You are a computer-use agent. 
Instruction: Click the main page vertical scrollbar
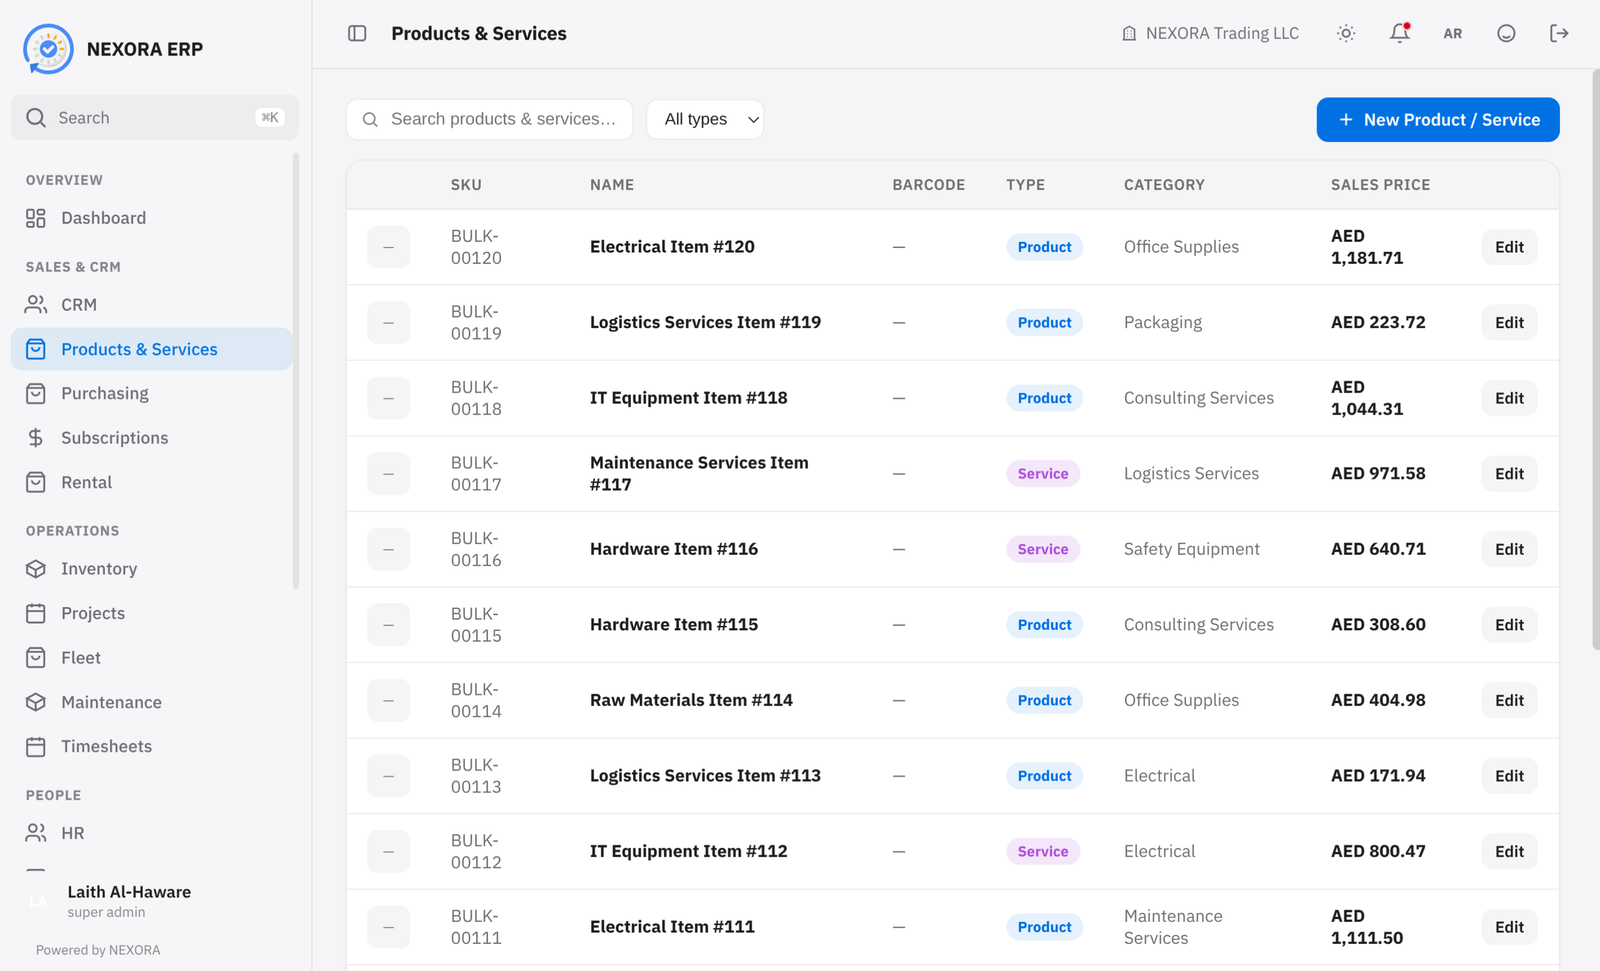(x=1595, y=360)
